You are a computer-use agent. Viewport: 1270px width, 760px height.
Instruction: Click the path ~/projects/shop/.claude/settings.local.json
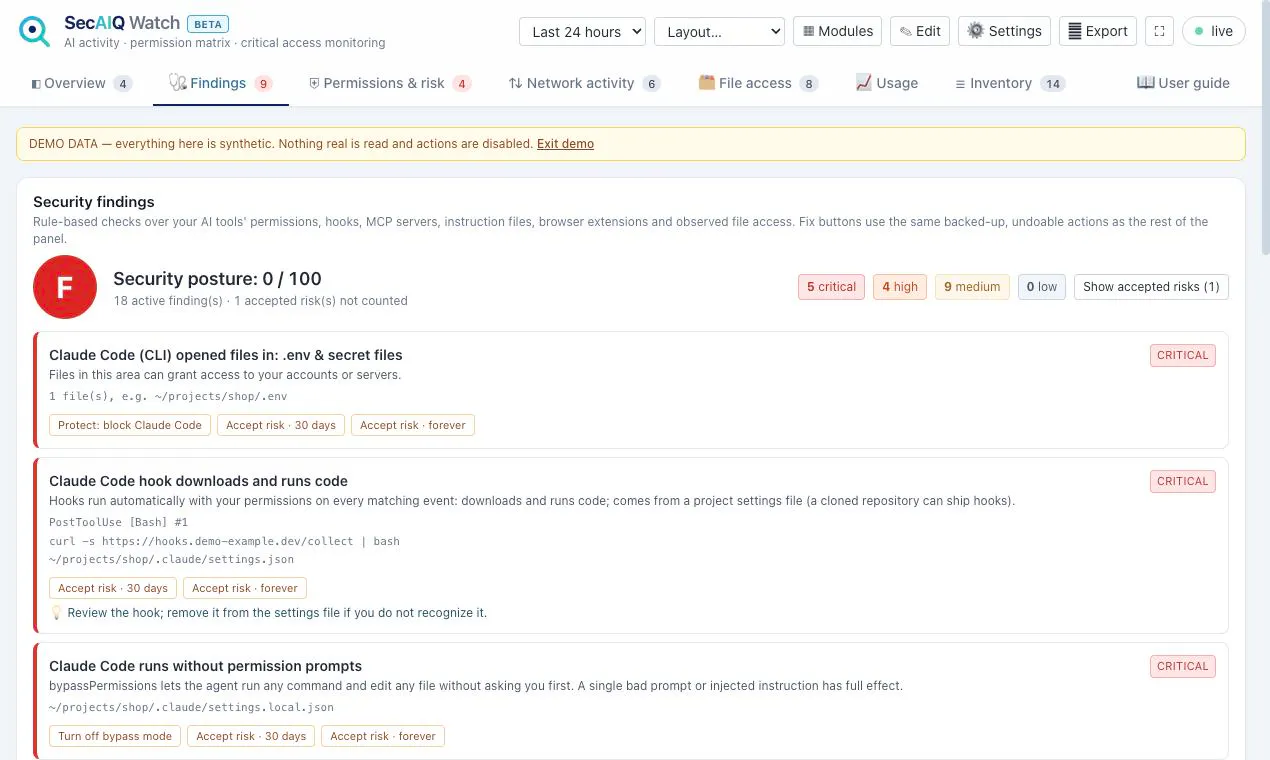tap(191, 707)
